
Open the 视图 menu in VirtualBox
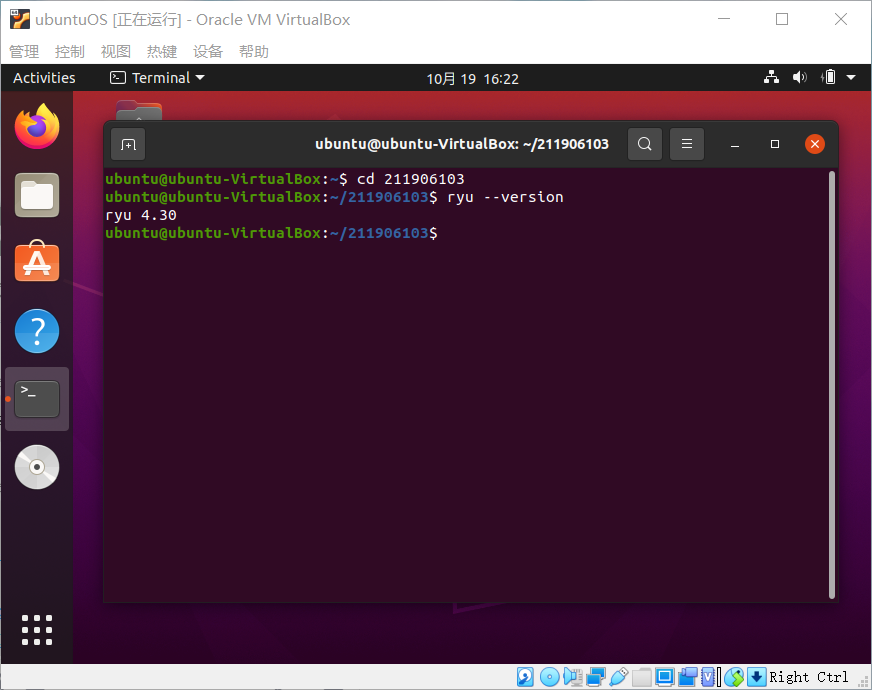click(116, 52)
